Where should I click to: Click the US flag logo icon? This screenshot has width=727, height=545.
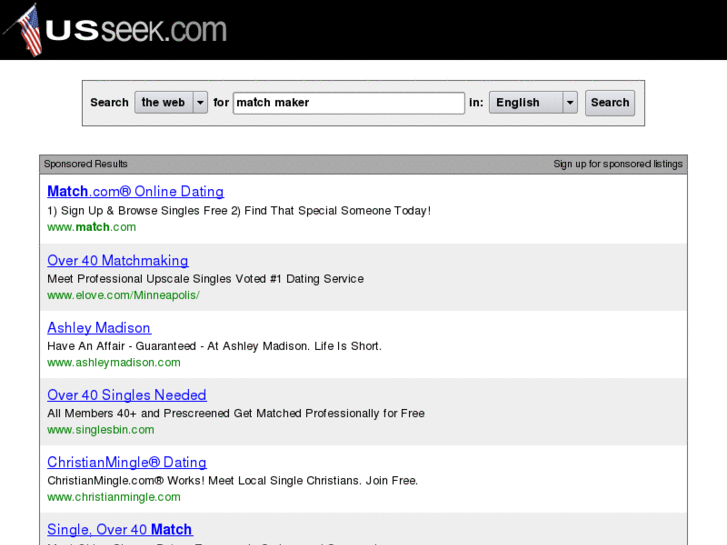coord(24,30)
